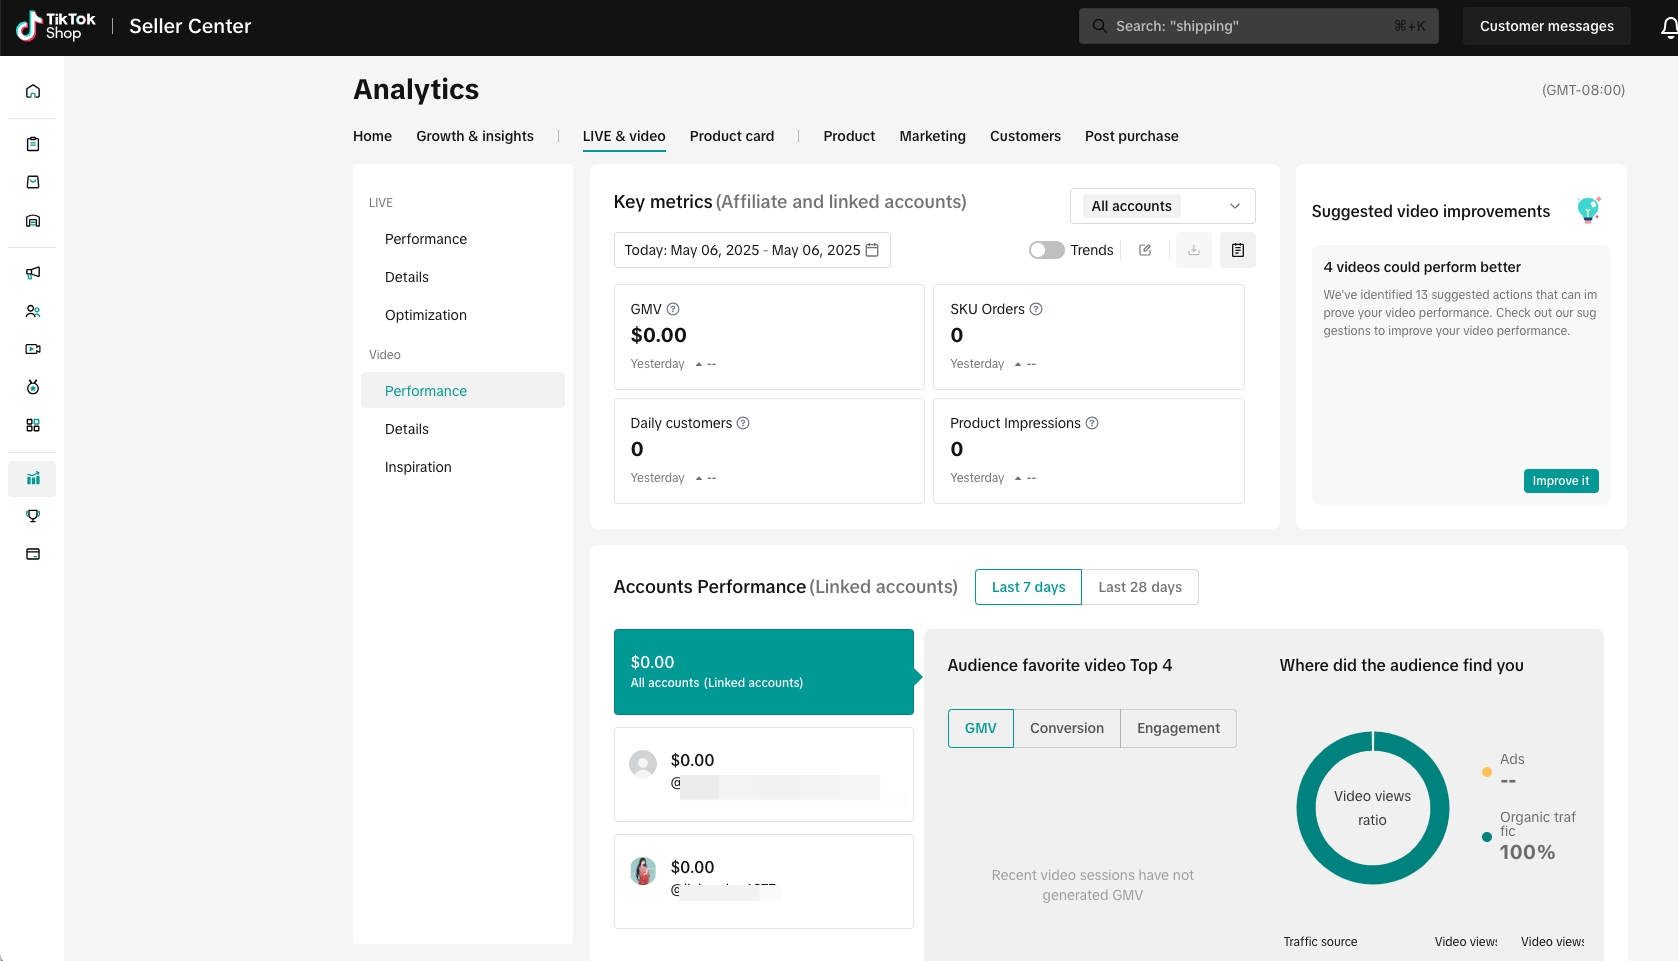Click the edit metrics pencil icon

coord(1145,250)
